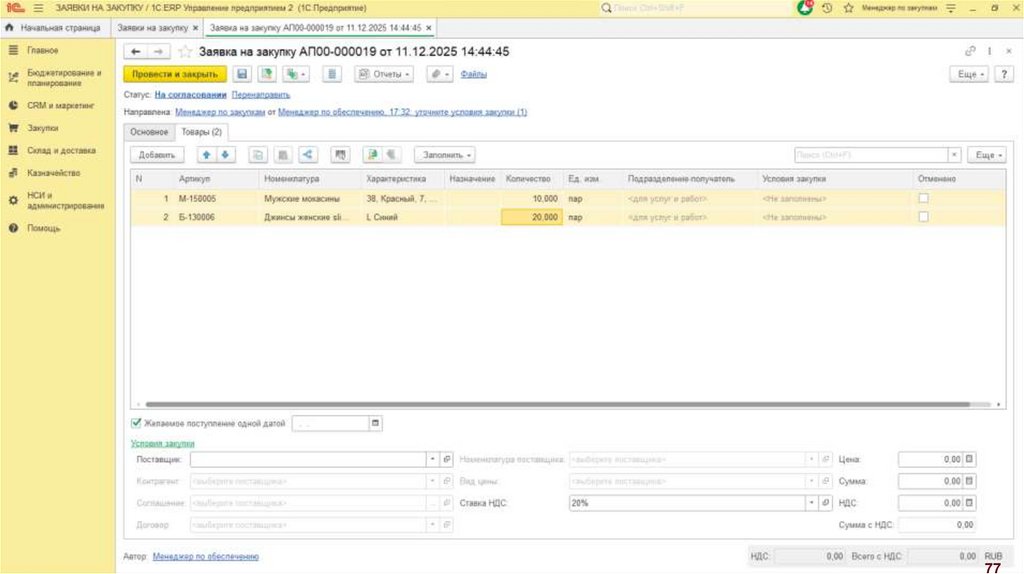This screenshot has width=1024, height=574.
Task: Click the get-link chain icon
Action: (x=970, y=51)
